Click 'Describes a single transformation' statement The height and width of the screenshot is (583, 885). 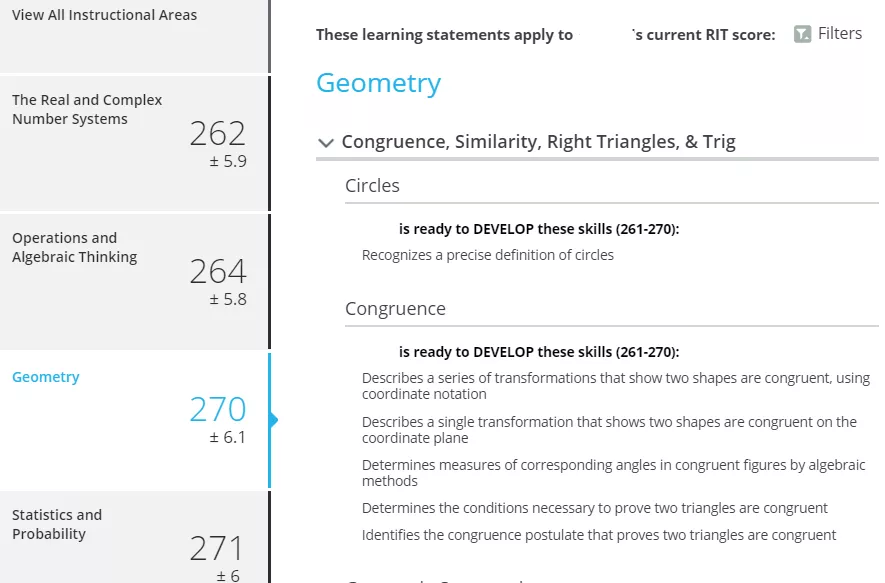610,430
